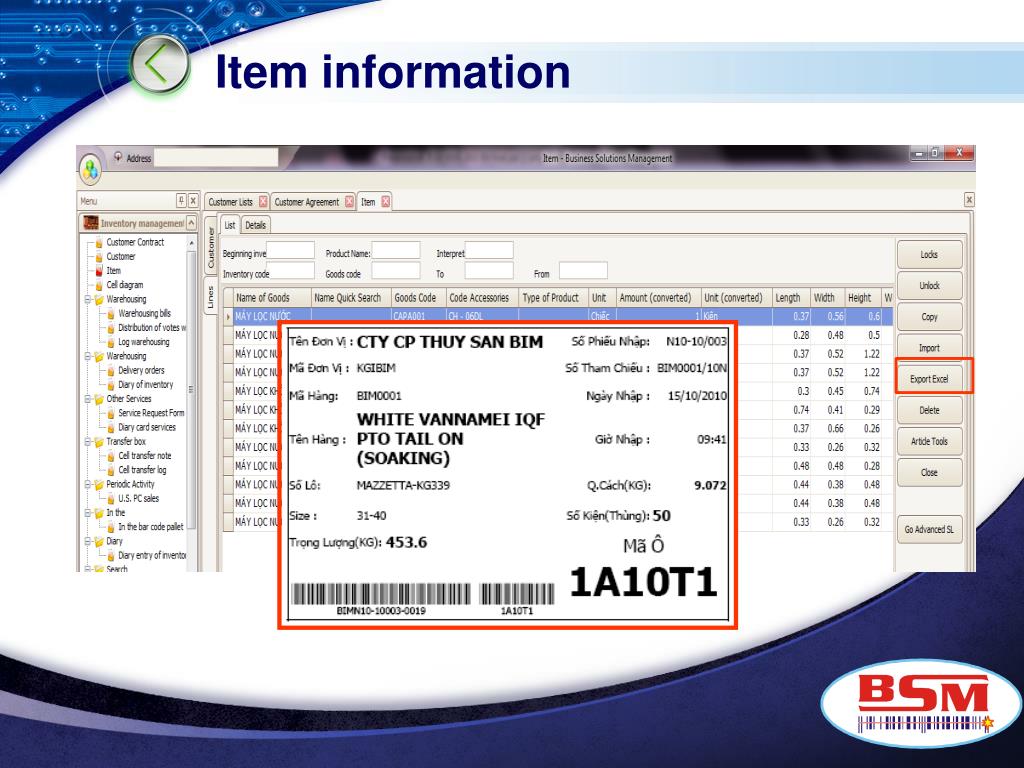Focus the Product Name filter field
Viewport: 1024px width, 768px height.
click(x=396, y=251)
